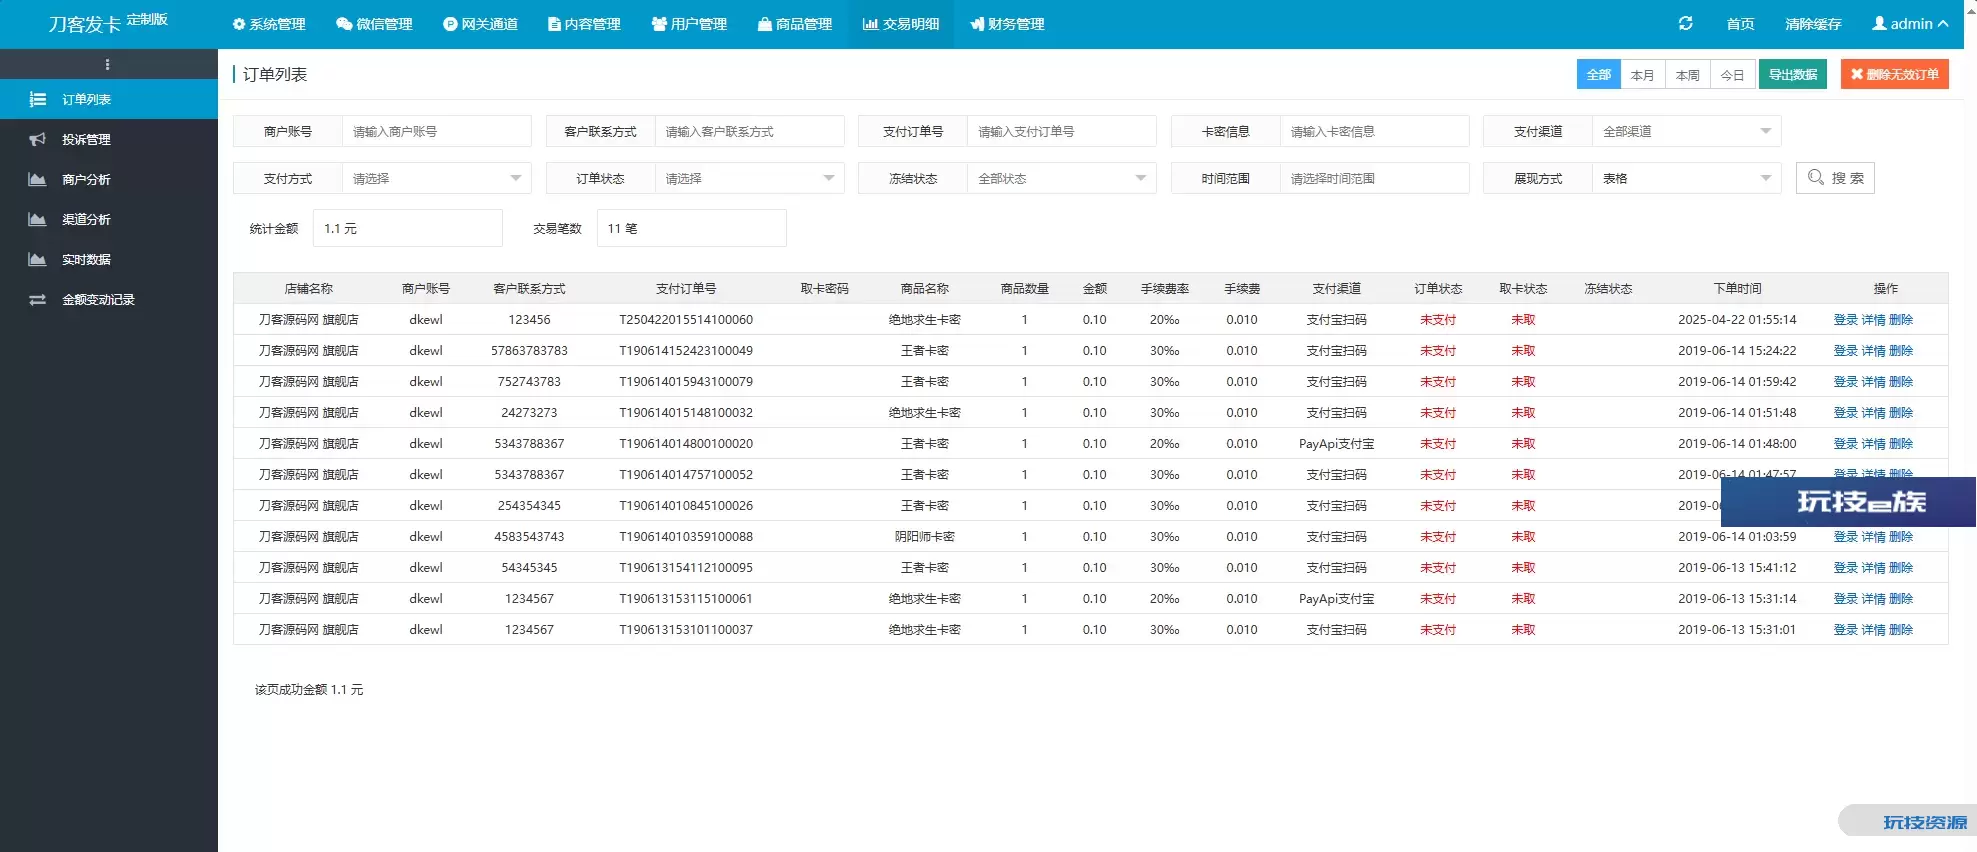Click the three-dot sidebar collapse icon
Image resolution: width=1977 pixels, height=852 pixels.
[x=107, y=65]
